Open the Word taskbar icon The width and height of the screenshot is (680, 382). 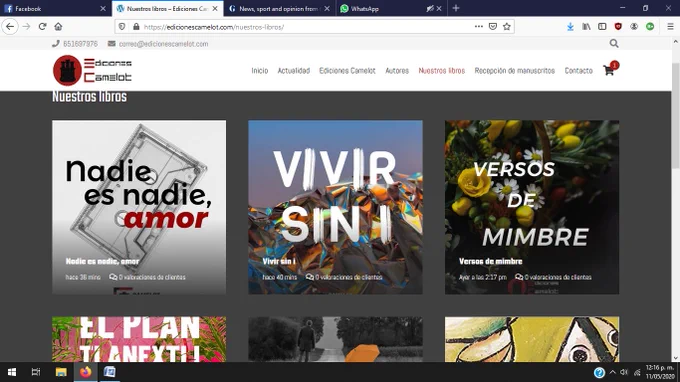point(110,372)
